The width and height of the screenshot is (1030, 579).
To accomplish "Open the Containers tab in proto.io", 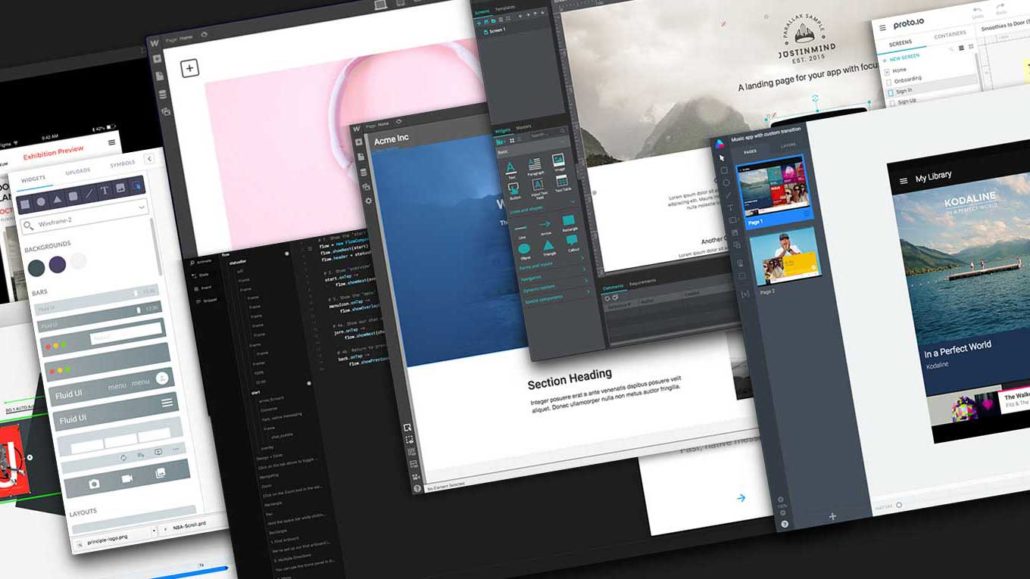I will click(949, 34).
